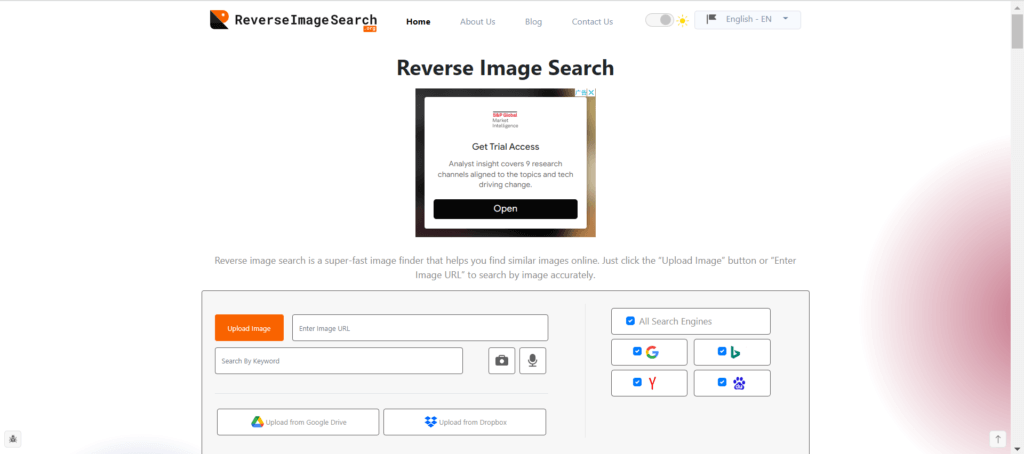Click the camera capture icon button
Image resolution: width=1024 pixels, height=454 pixels.
pyautogui.click(x=502, y=361)
